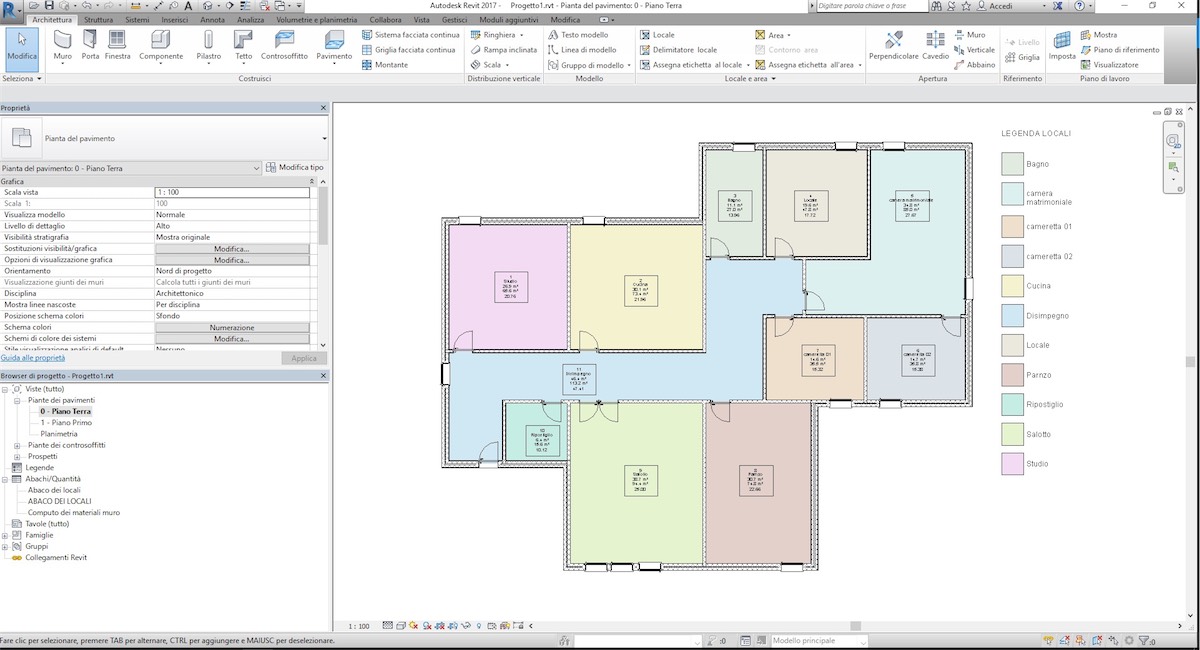The width and height of the screenshot is (1200, 650).
Task: Open the Modello principale dropdown
Action: 820,639
